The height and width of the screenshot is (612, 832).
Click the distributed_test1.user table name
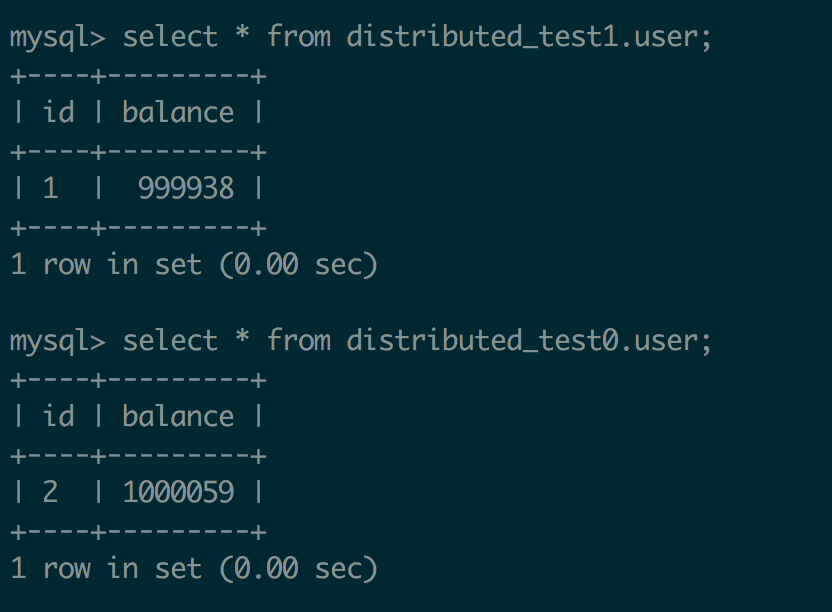528,37
